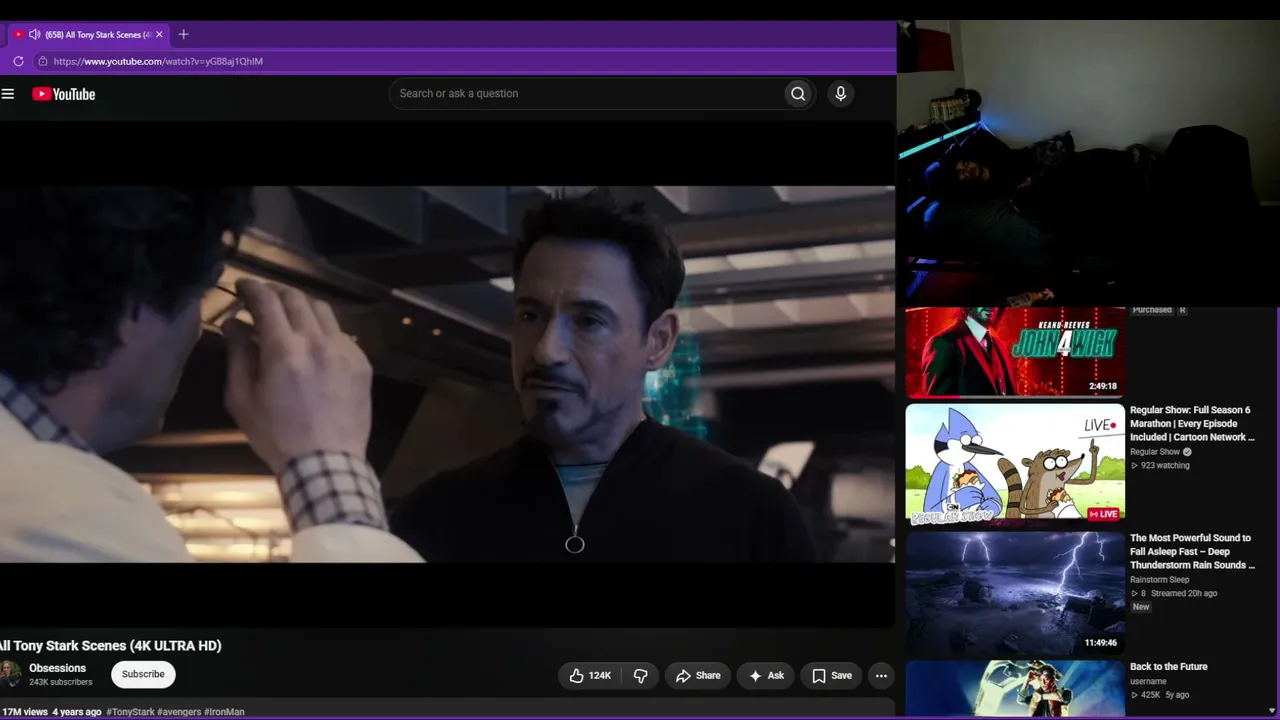Open the Obsessions channel name link
Image resolution: width=1280 pixels, height=720 pixels.
[x=57, y=668]
